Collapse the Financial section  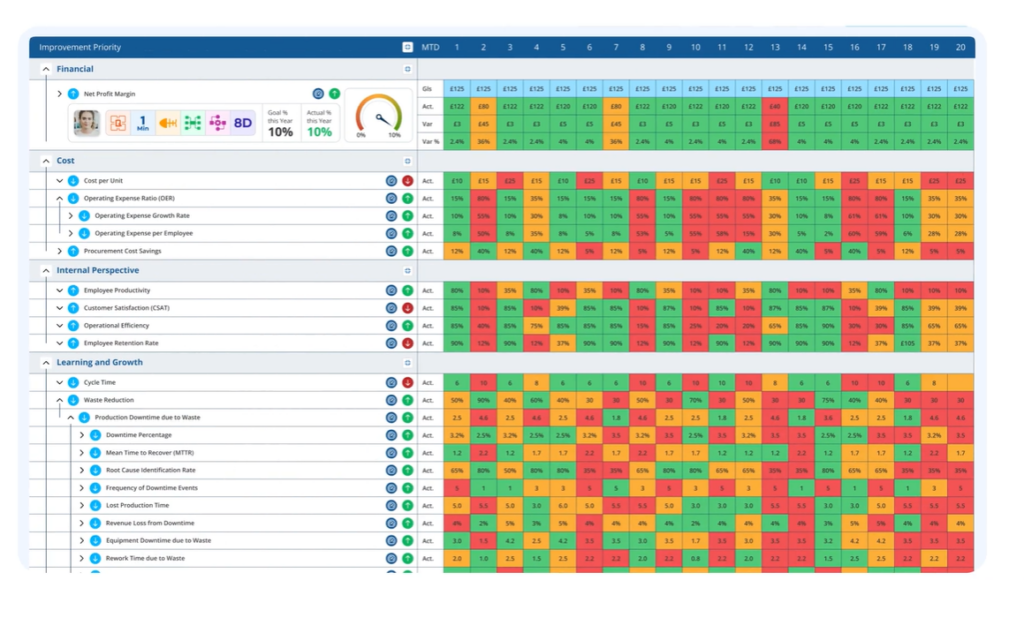(x=46, y=69)
